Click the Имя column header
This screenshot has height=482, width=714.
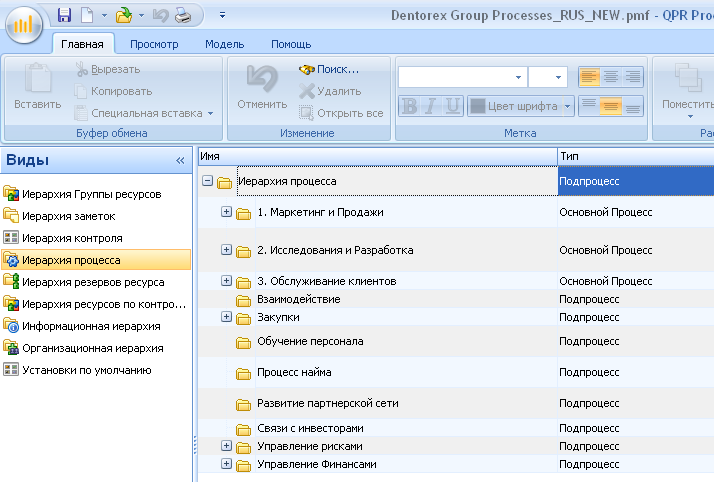point(377,156)
